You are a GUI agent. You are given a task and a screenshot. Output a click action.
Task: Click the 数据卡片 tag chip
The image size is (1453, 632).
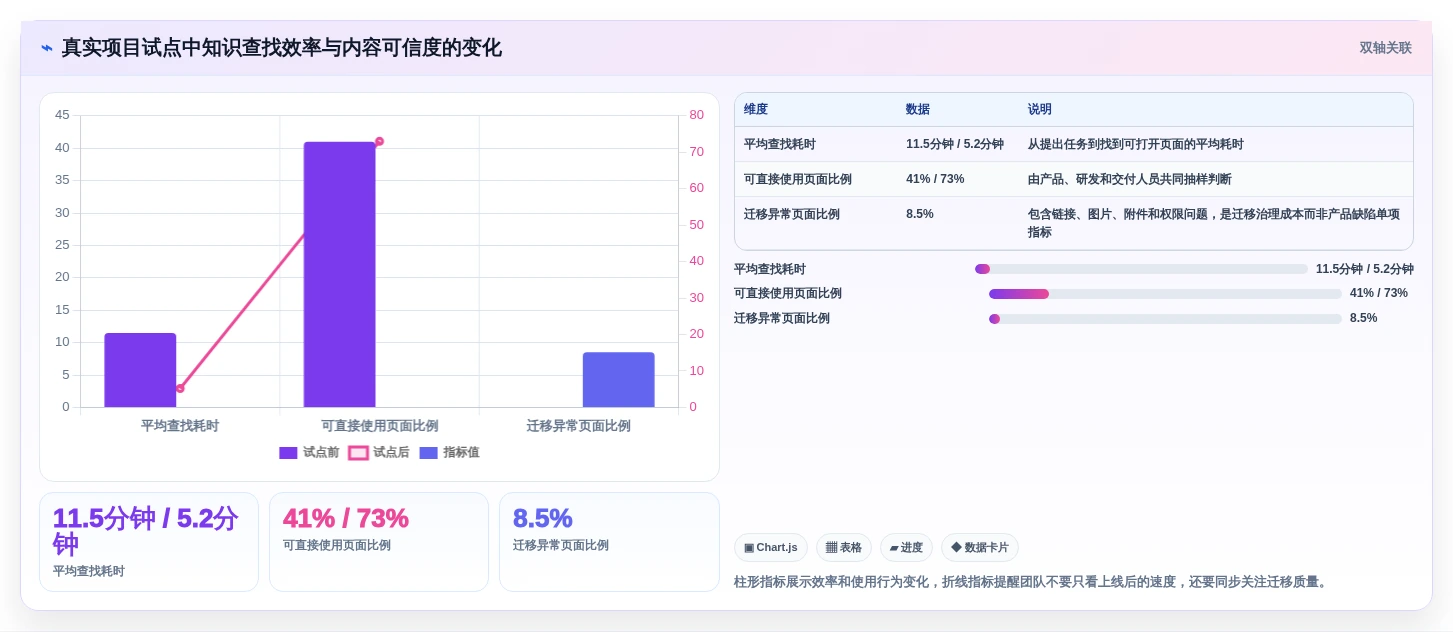point(980,547)
